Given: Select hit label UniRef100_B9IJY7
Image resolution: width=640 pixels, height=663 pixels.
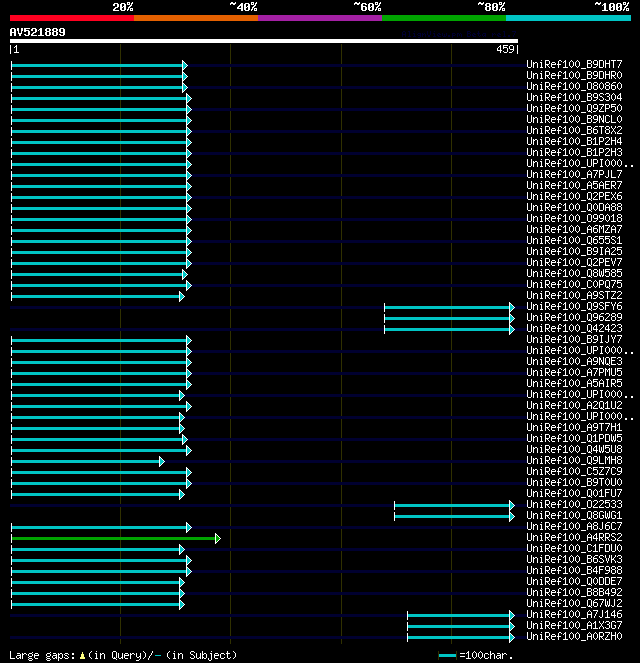Looking at the screenshot, I should (574, 339).
